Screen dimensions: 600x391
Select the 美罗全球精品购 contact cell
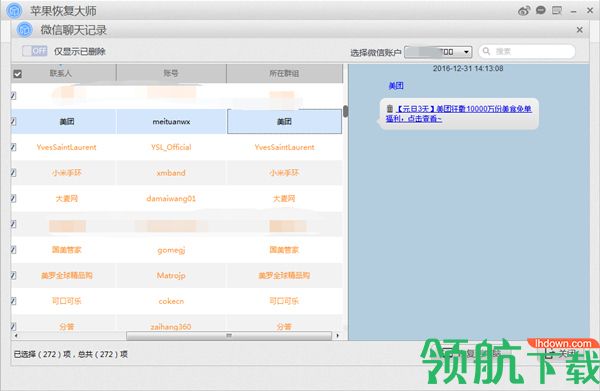click(x=67, y=275)
